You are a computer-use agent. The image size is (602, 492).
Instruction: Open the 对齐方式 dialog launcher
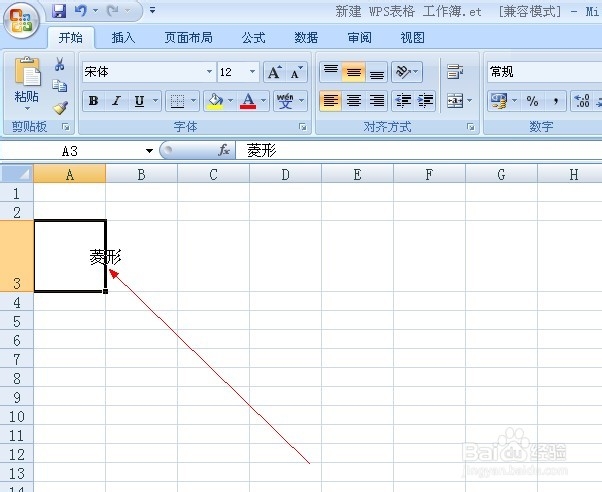pyautogui.click(x=470, y=126)
